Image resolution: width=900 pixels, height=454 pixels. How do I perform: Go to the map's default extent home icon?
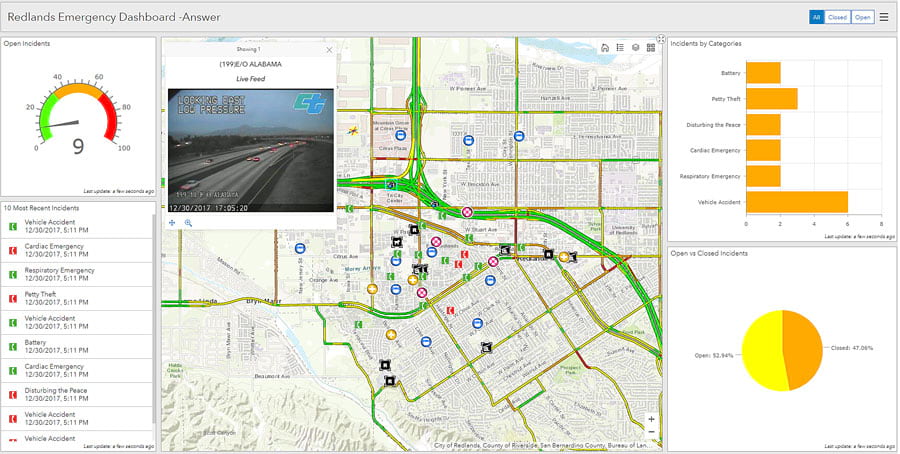(604, 48)
